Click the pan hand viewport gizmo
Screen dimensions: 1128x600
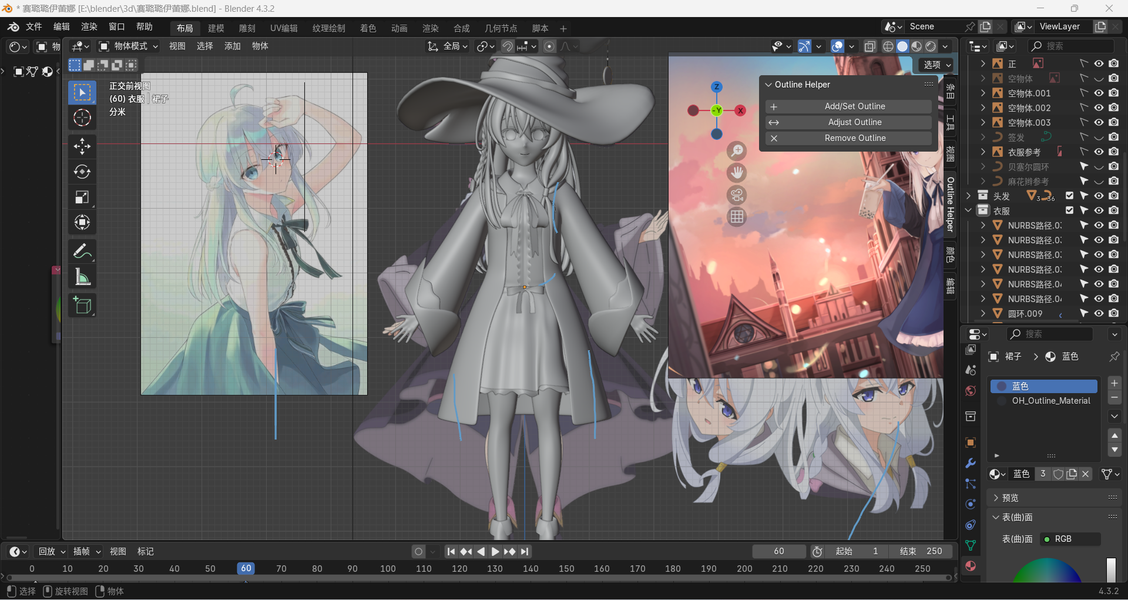[737, 173]
